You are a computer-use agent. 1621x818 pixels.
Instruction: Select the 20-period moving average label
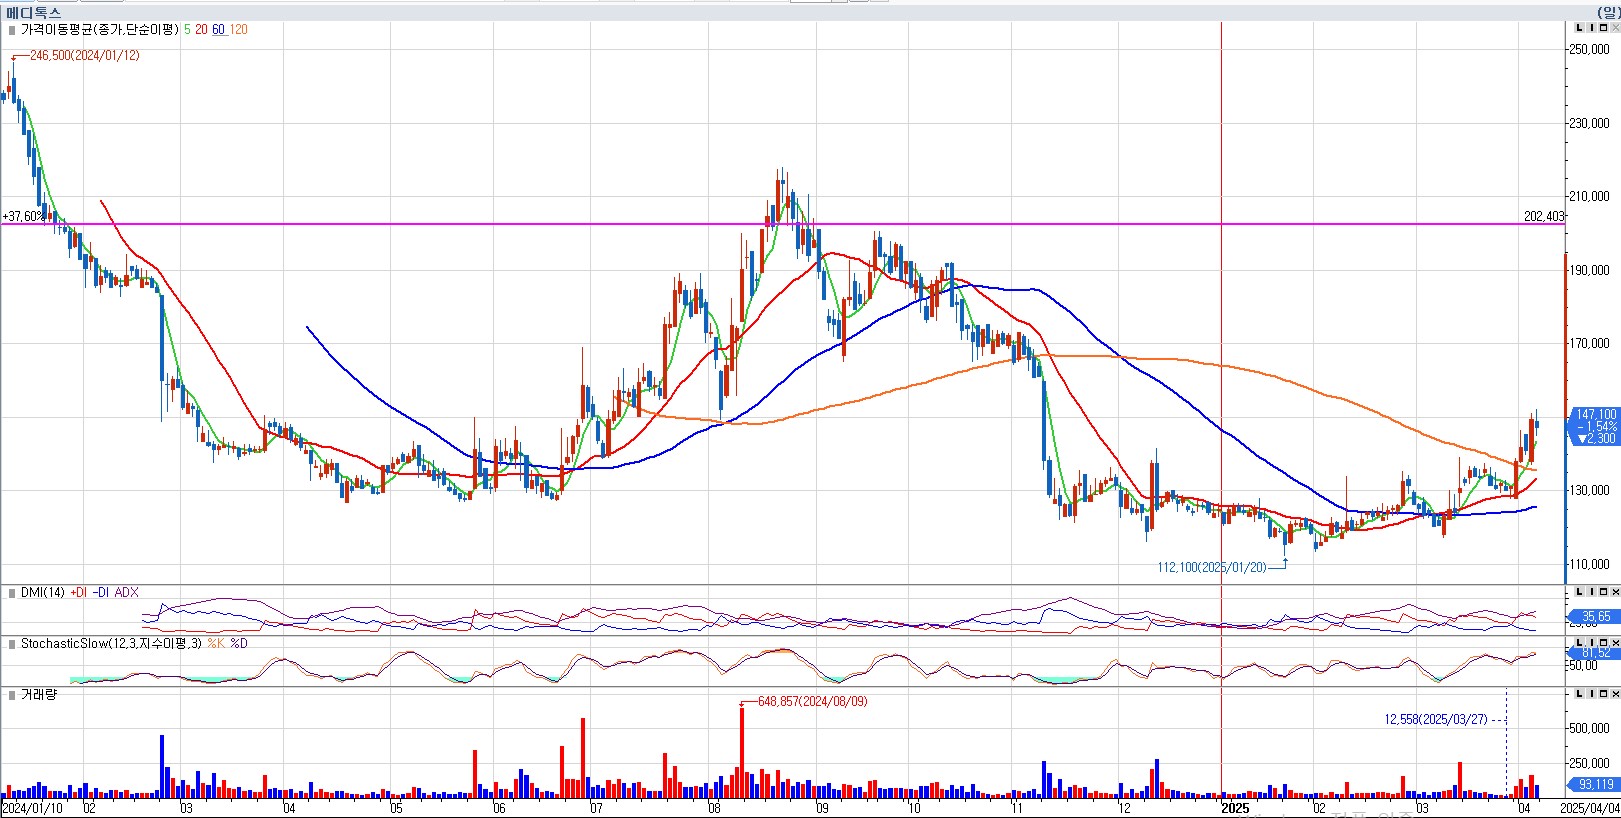[201, 30]
